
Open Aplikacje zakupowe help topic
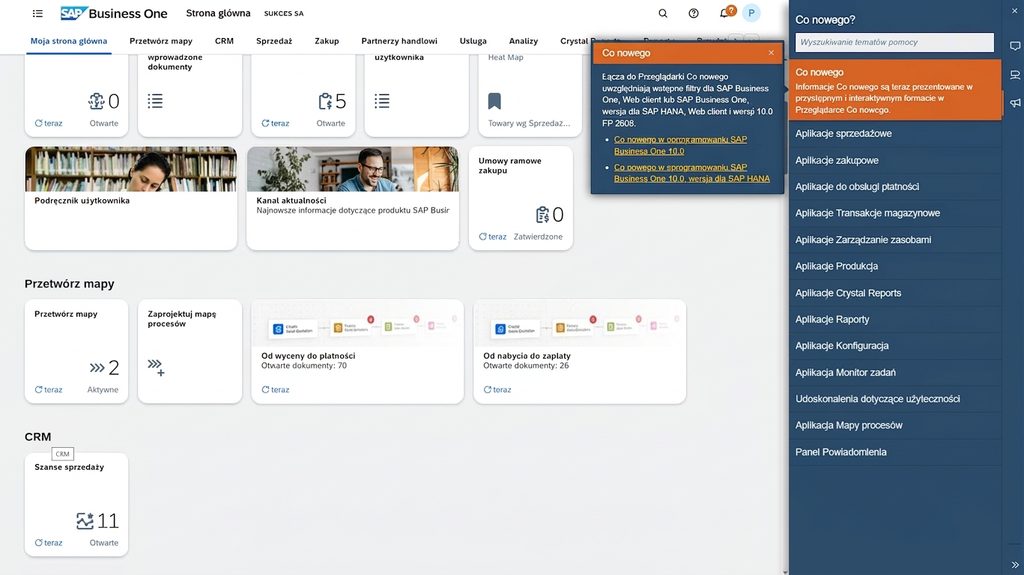895,160
